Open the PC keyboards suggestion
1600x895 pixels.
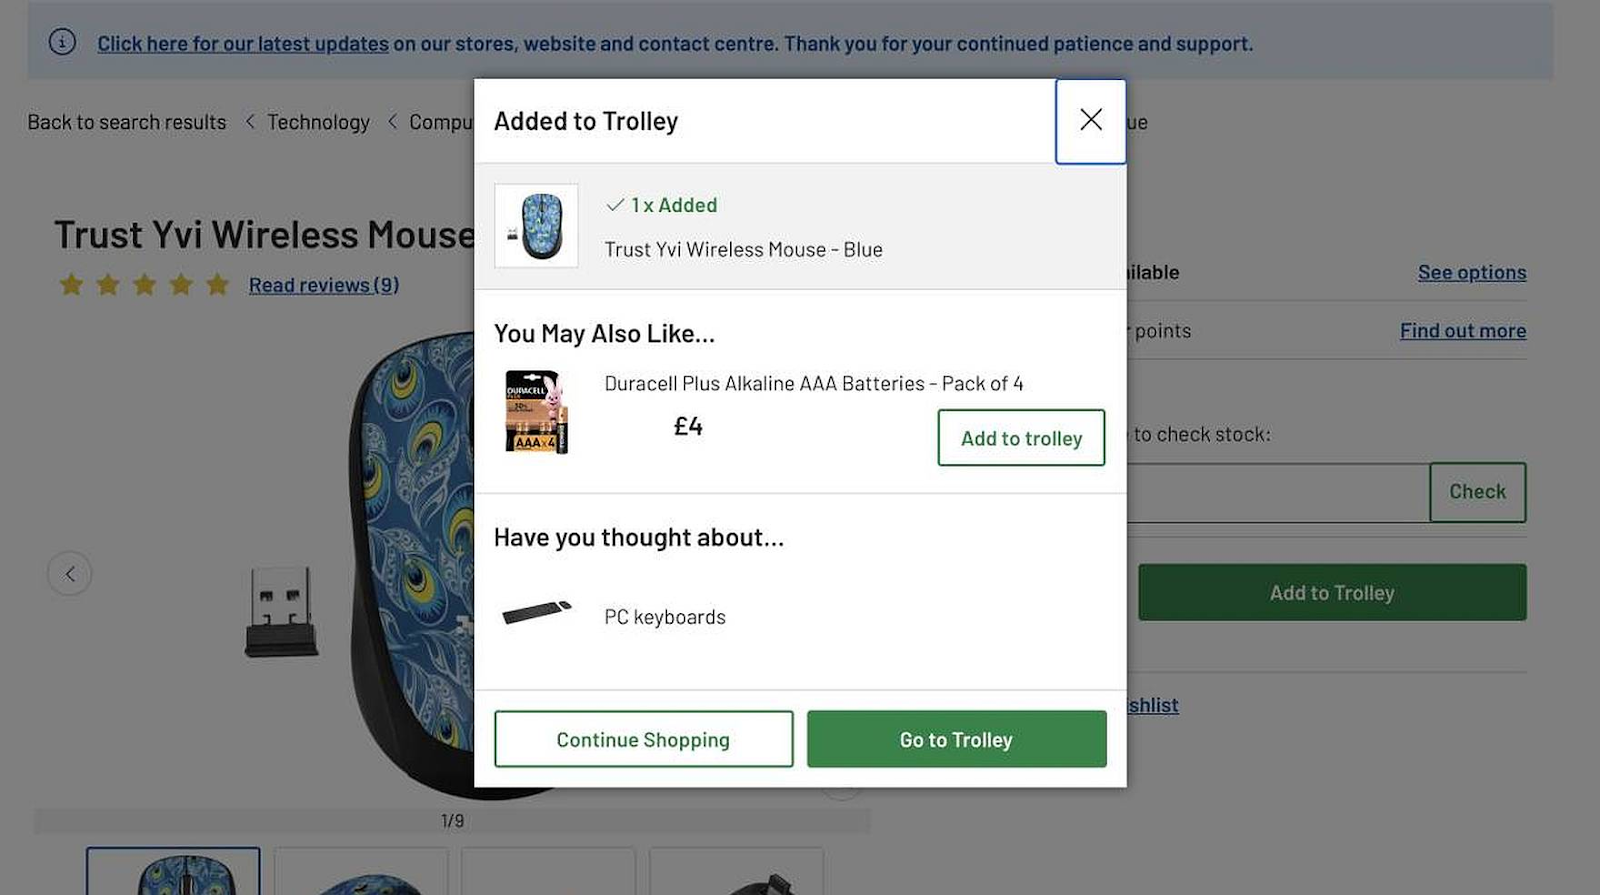coord(665,617)
